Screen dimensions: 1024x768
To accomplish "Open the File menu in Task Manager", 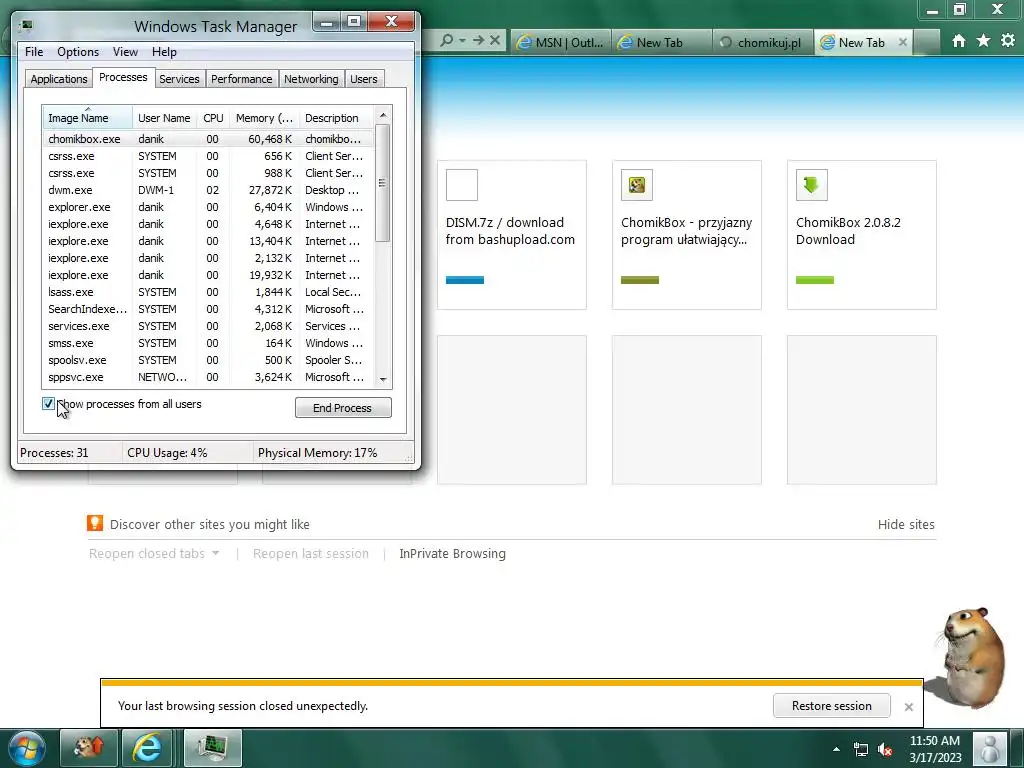I will click(34, 52).
